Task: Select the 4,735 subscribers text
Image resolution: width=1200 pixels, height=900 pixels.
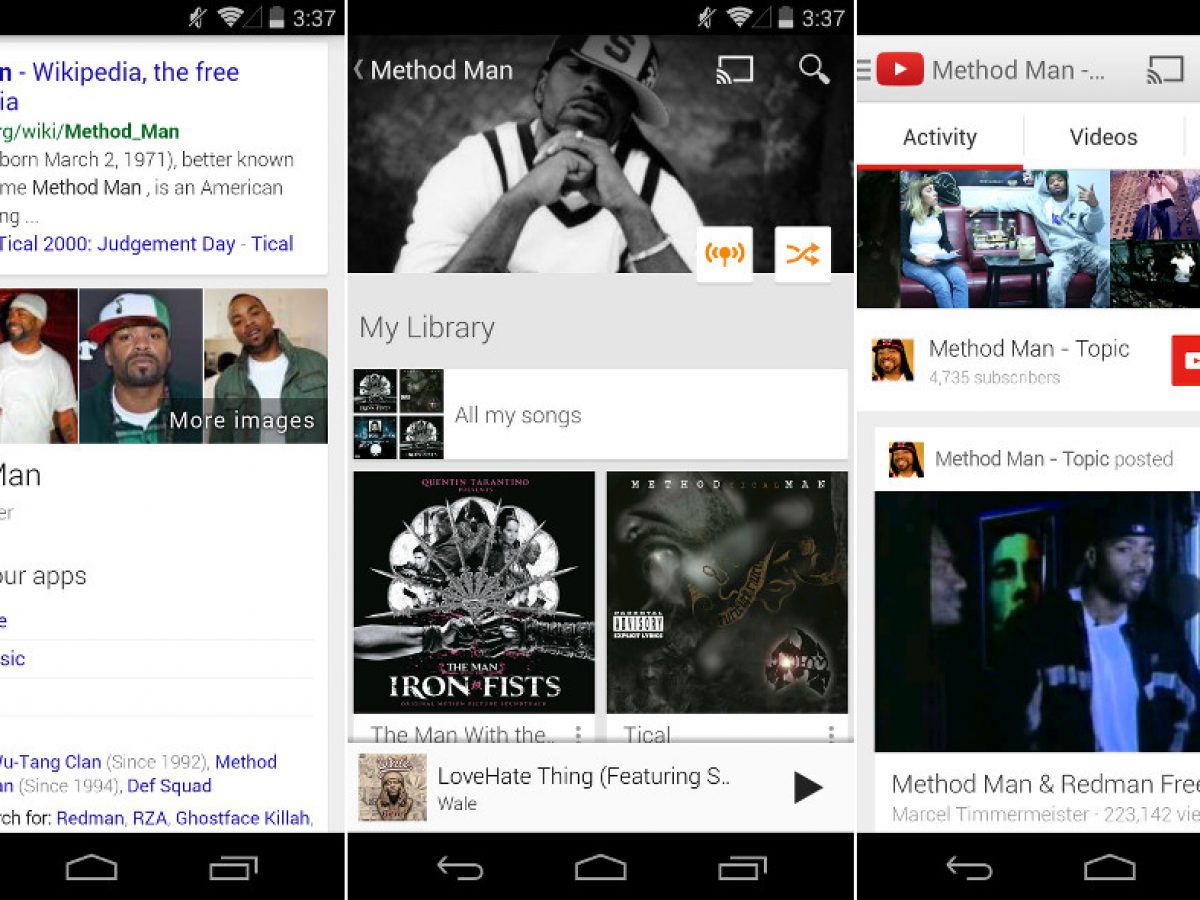Action: coord(994,377)
